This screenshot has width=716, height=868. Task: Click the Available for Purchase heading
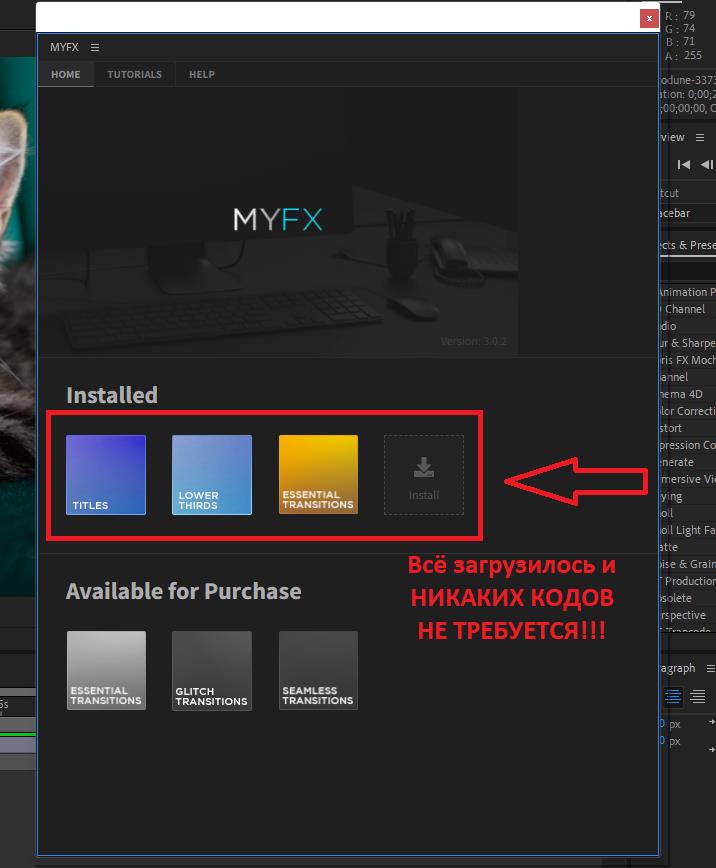[184, 591]
